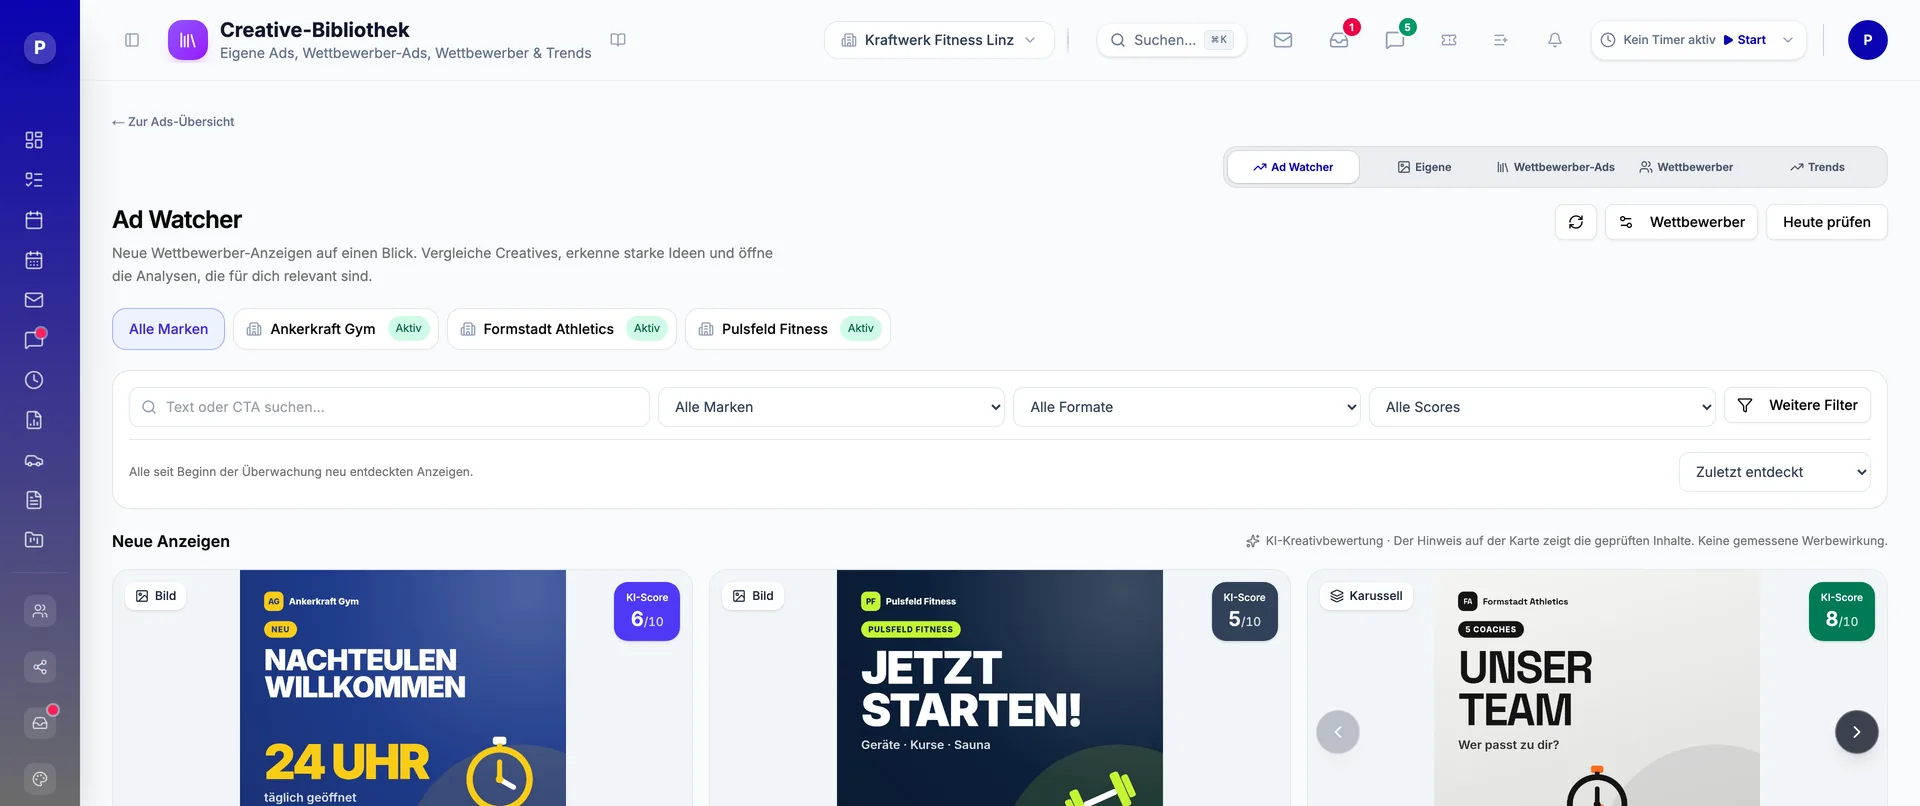Image resolution: width=1920 pixels, height=806 pixels.
Task: Refresh the Ad Watcher with the reload icon
Action: point(1576,222)
